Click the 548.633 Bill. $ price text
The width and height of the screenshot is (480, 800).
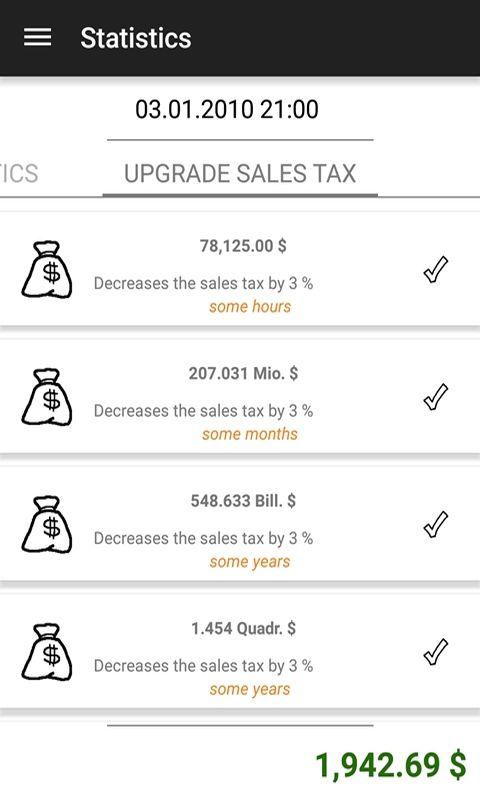pyautogui.click(x=243, y=501)
